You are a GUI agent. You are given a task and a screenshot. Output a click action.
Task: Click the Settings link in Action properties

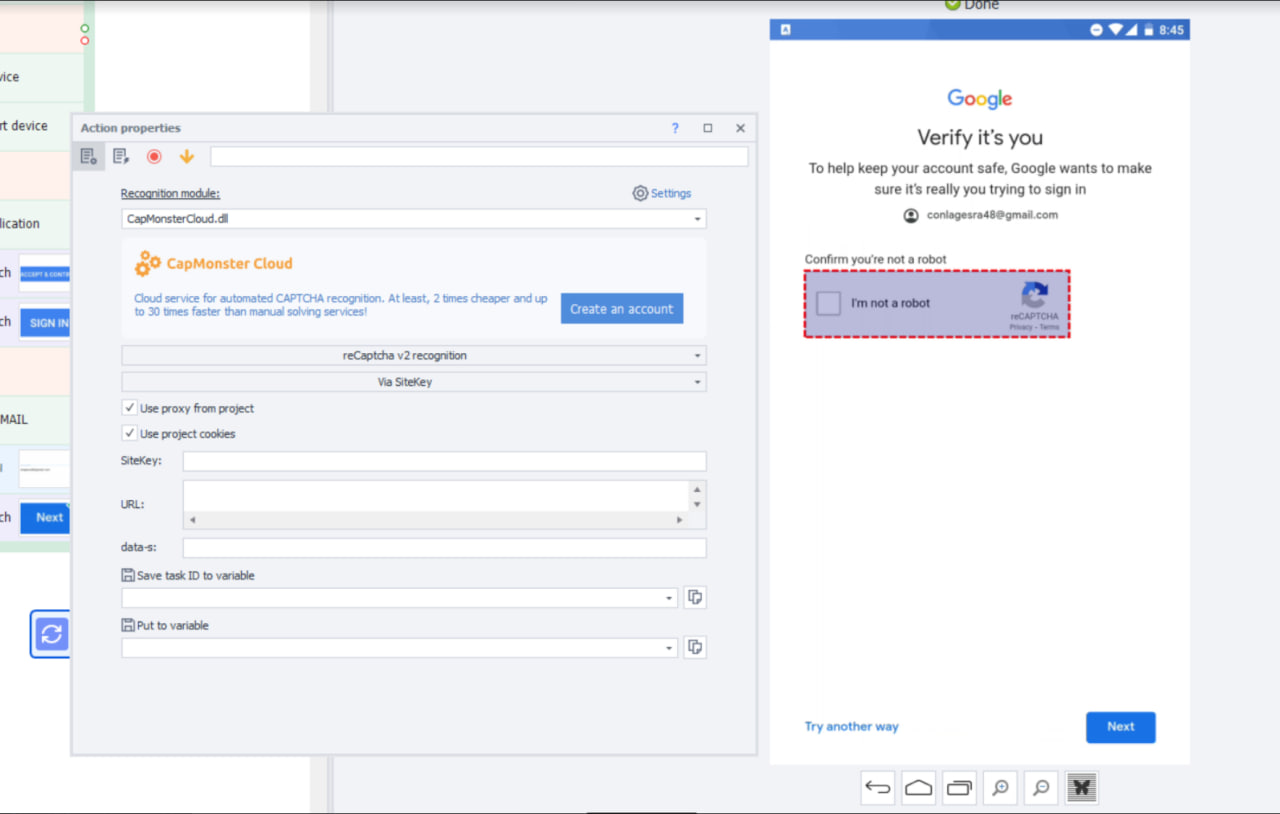pos(671,193)
